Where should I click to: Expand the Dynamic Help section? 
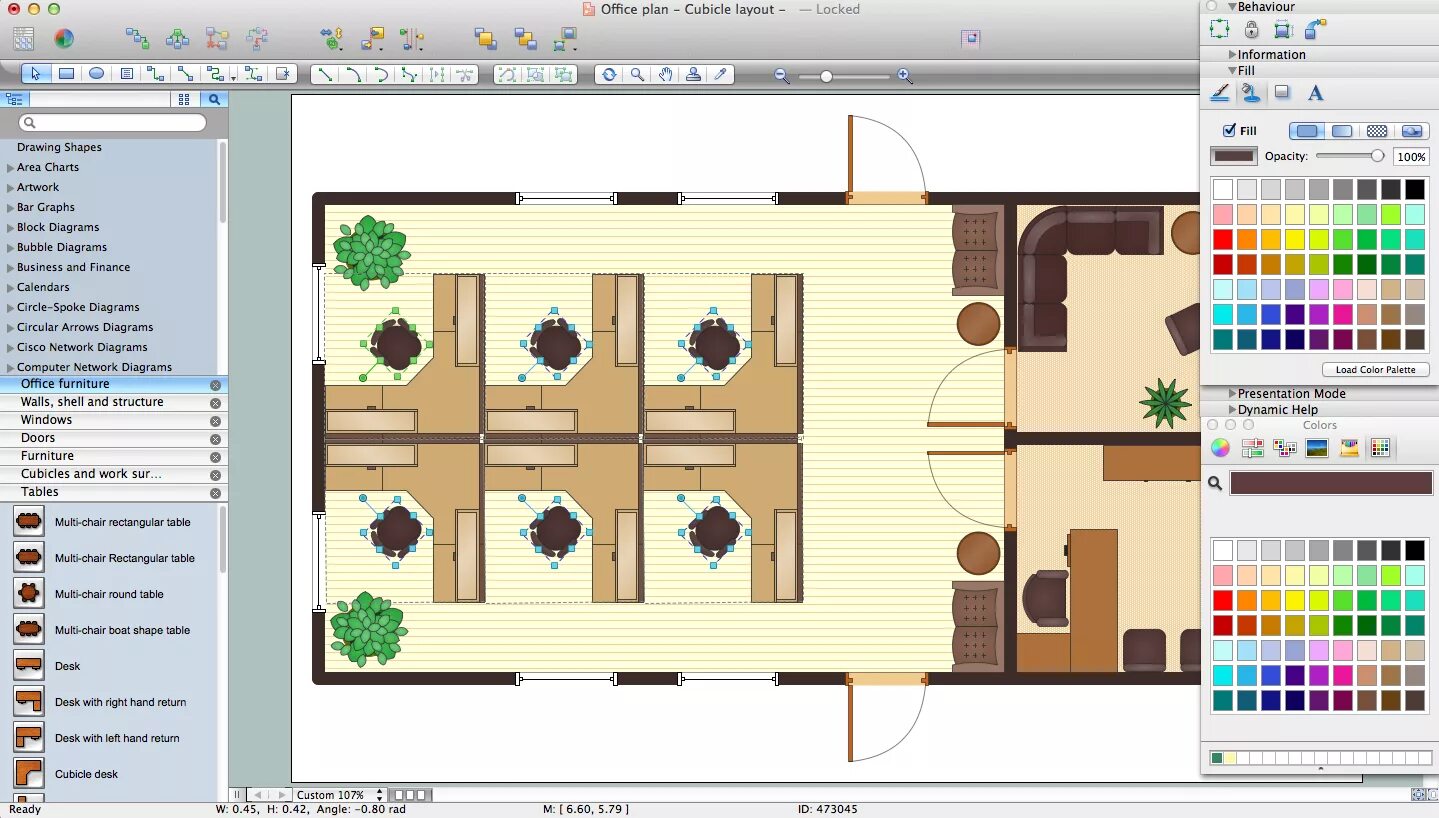pyautogui.click(x=1233, y=410)
